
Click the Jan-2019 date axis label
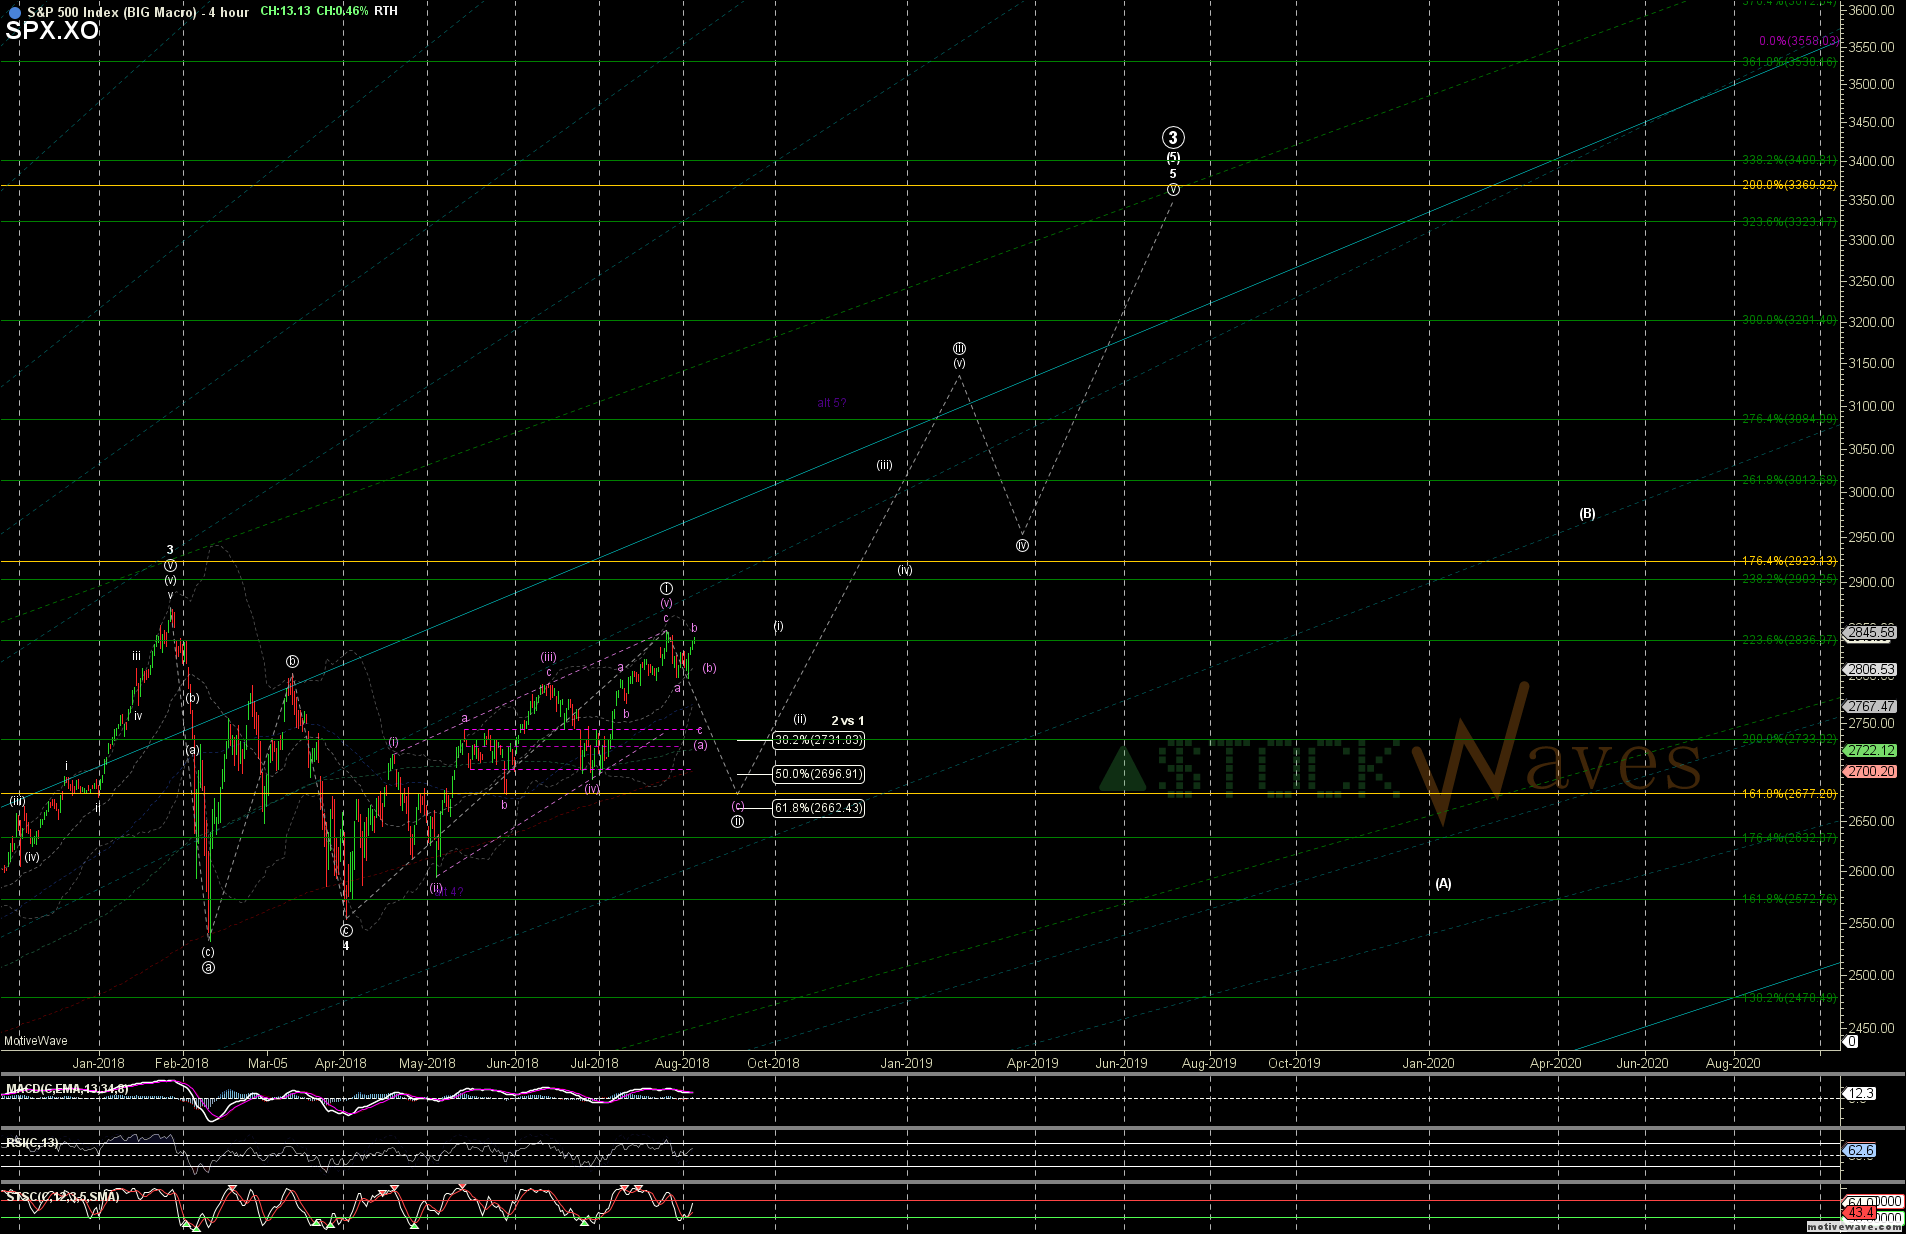906,1063
